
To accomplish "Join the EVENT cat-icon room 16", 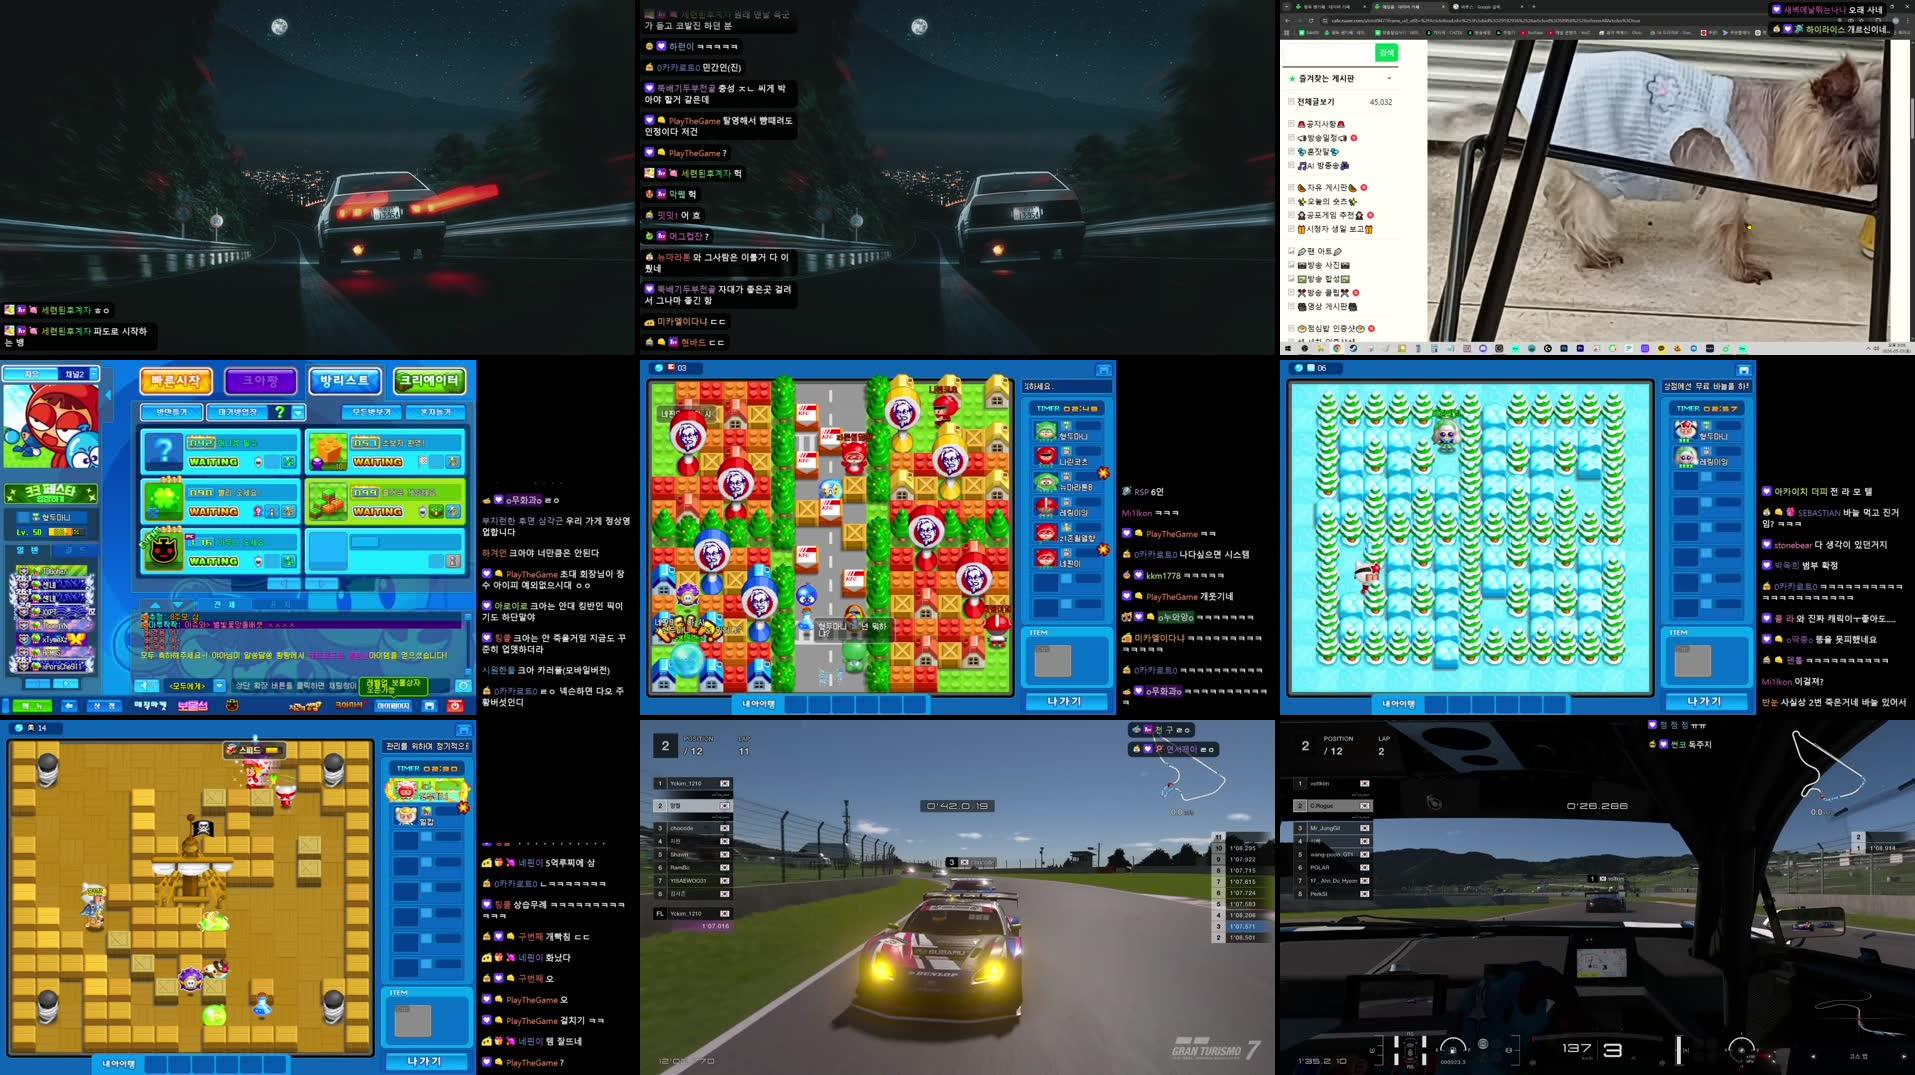I will 220,551.
